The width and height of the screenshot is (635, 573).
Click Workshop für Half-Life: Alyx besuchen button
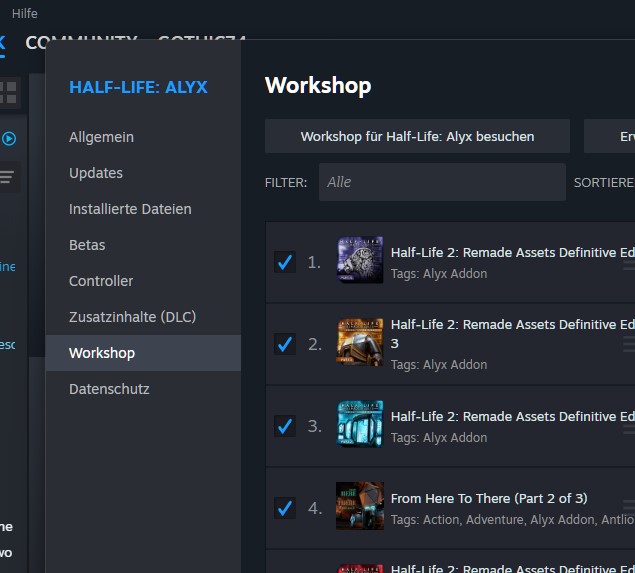[417, 136]
